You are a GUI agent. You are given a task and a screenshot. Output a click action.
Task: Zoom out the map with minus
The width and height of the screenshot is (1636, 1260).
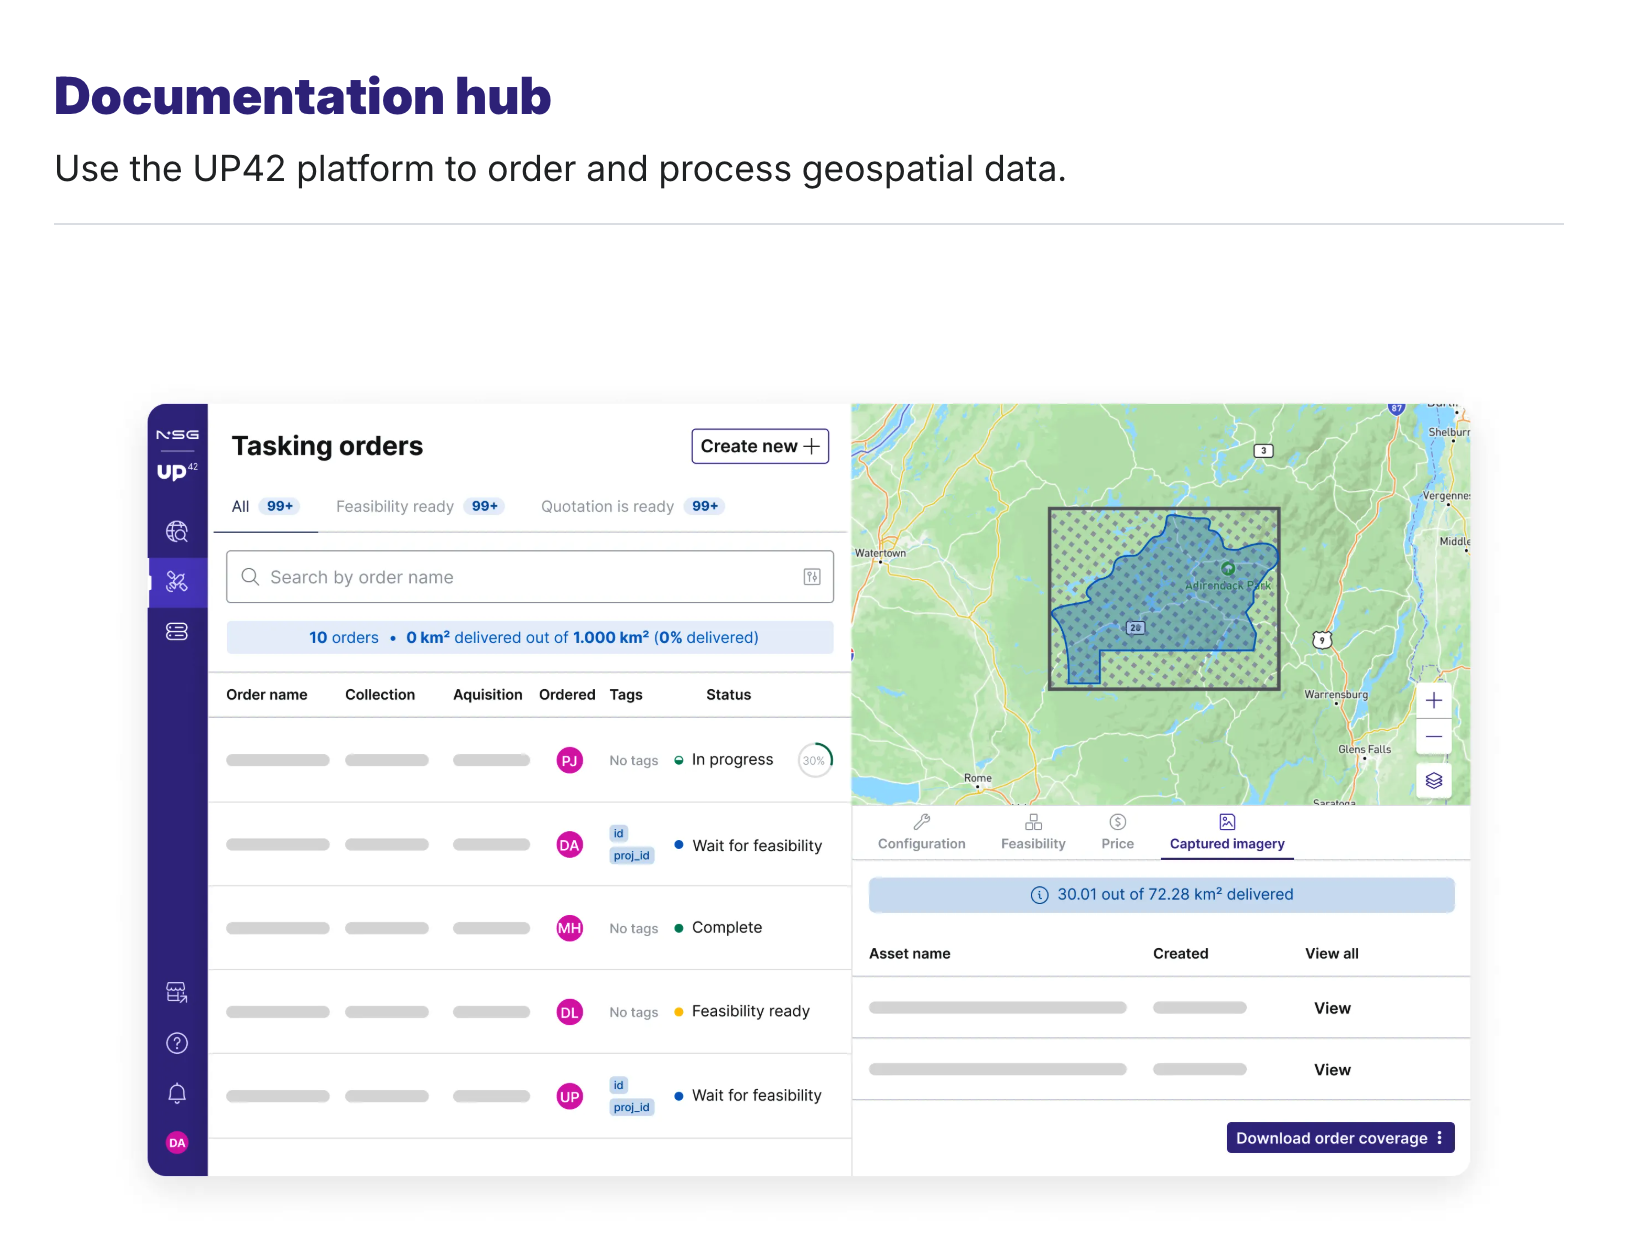coord(1434,736)
